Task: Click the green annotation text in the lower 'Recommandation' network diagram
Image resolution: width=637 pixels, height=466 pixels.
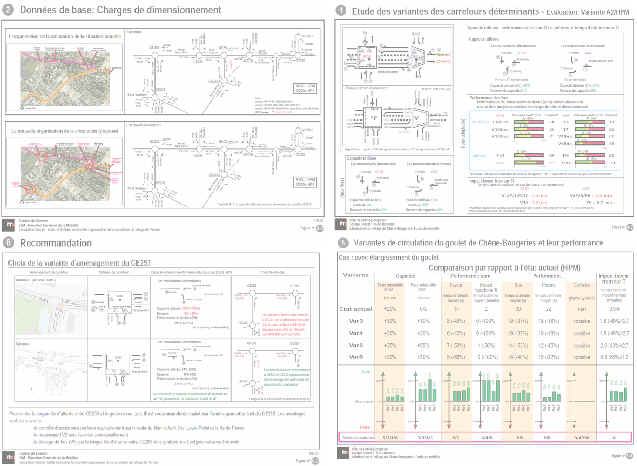Action: click(286, 377)
